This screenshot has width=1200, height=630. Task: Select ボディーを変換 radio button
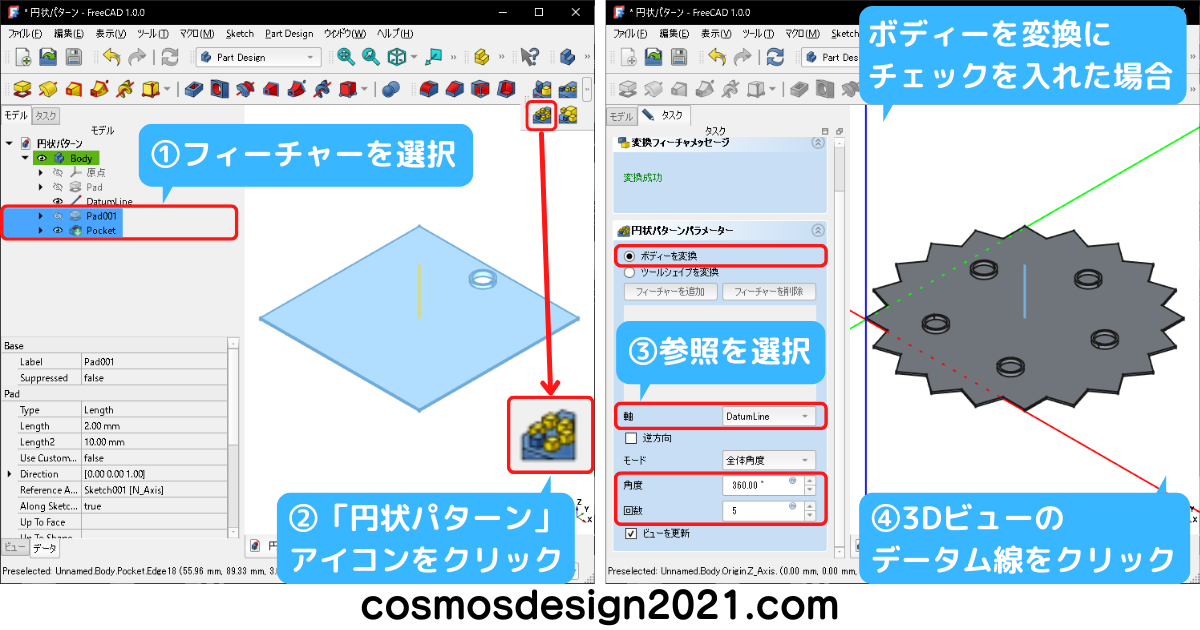point(629,256)
